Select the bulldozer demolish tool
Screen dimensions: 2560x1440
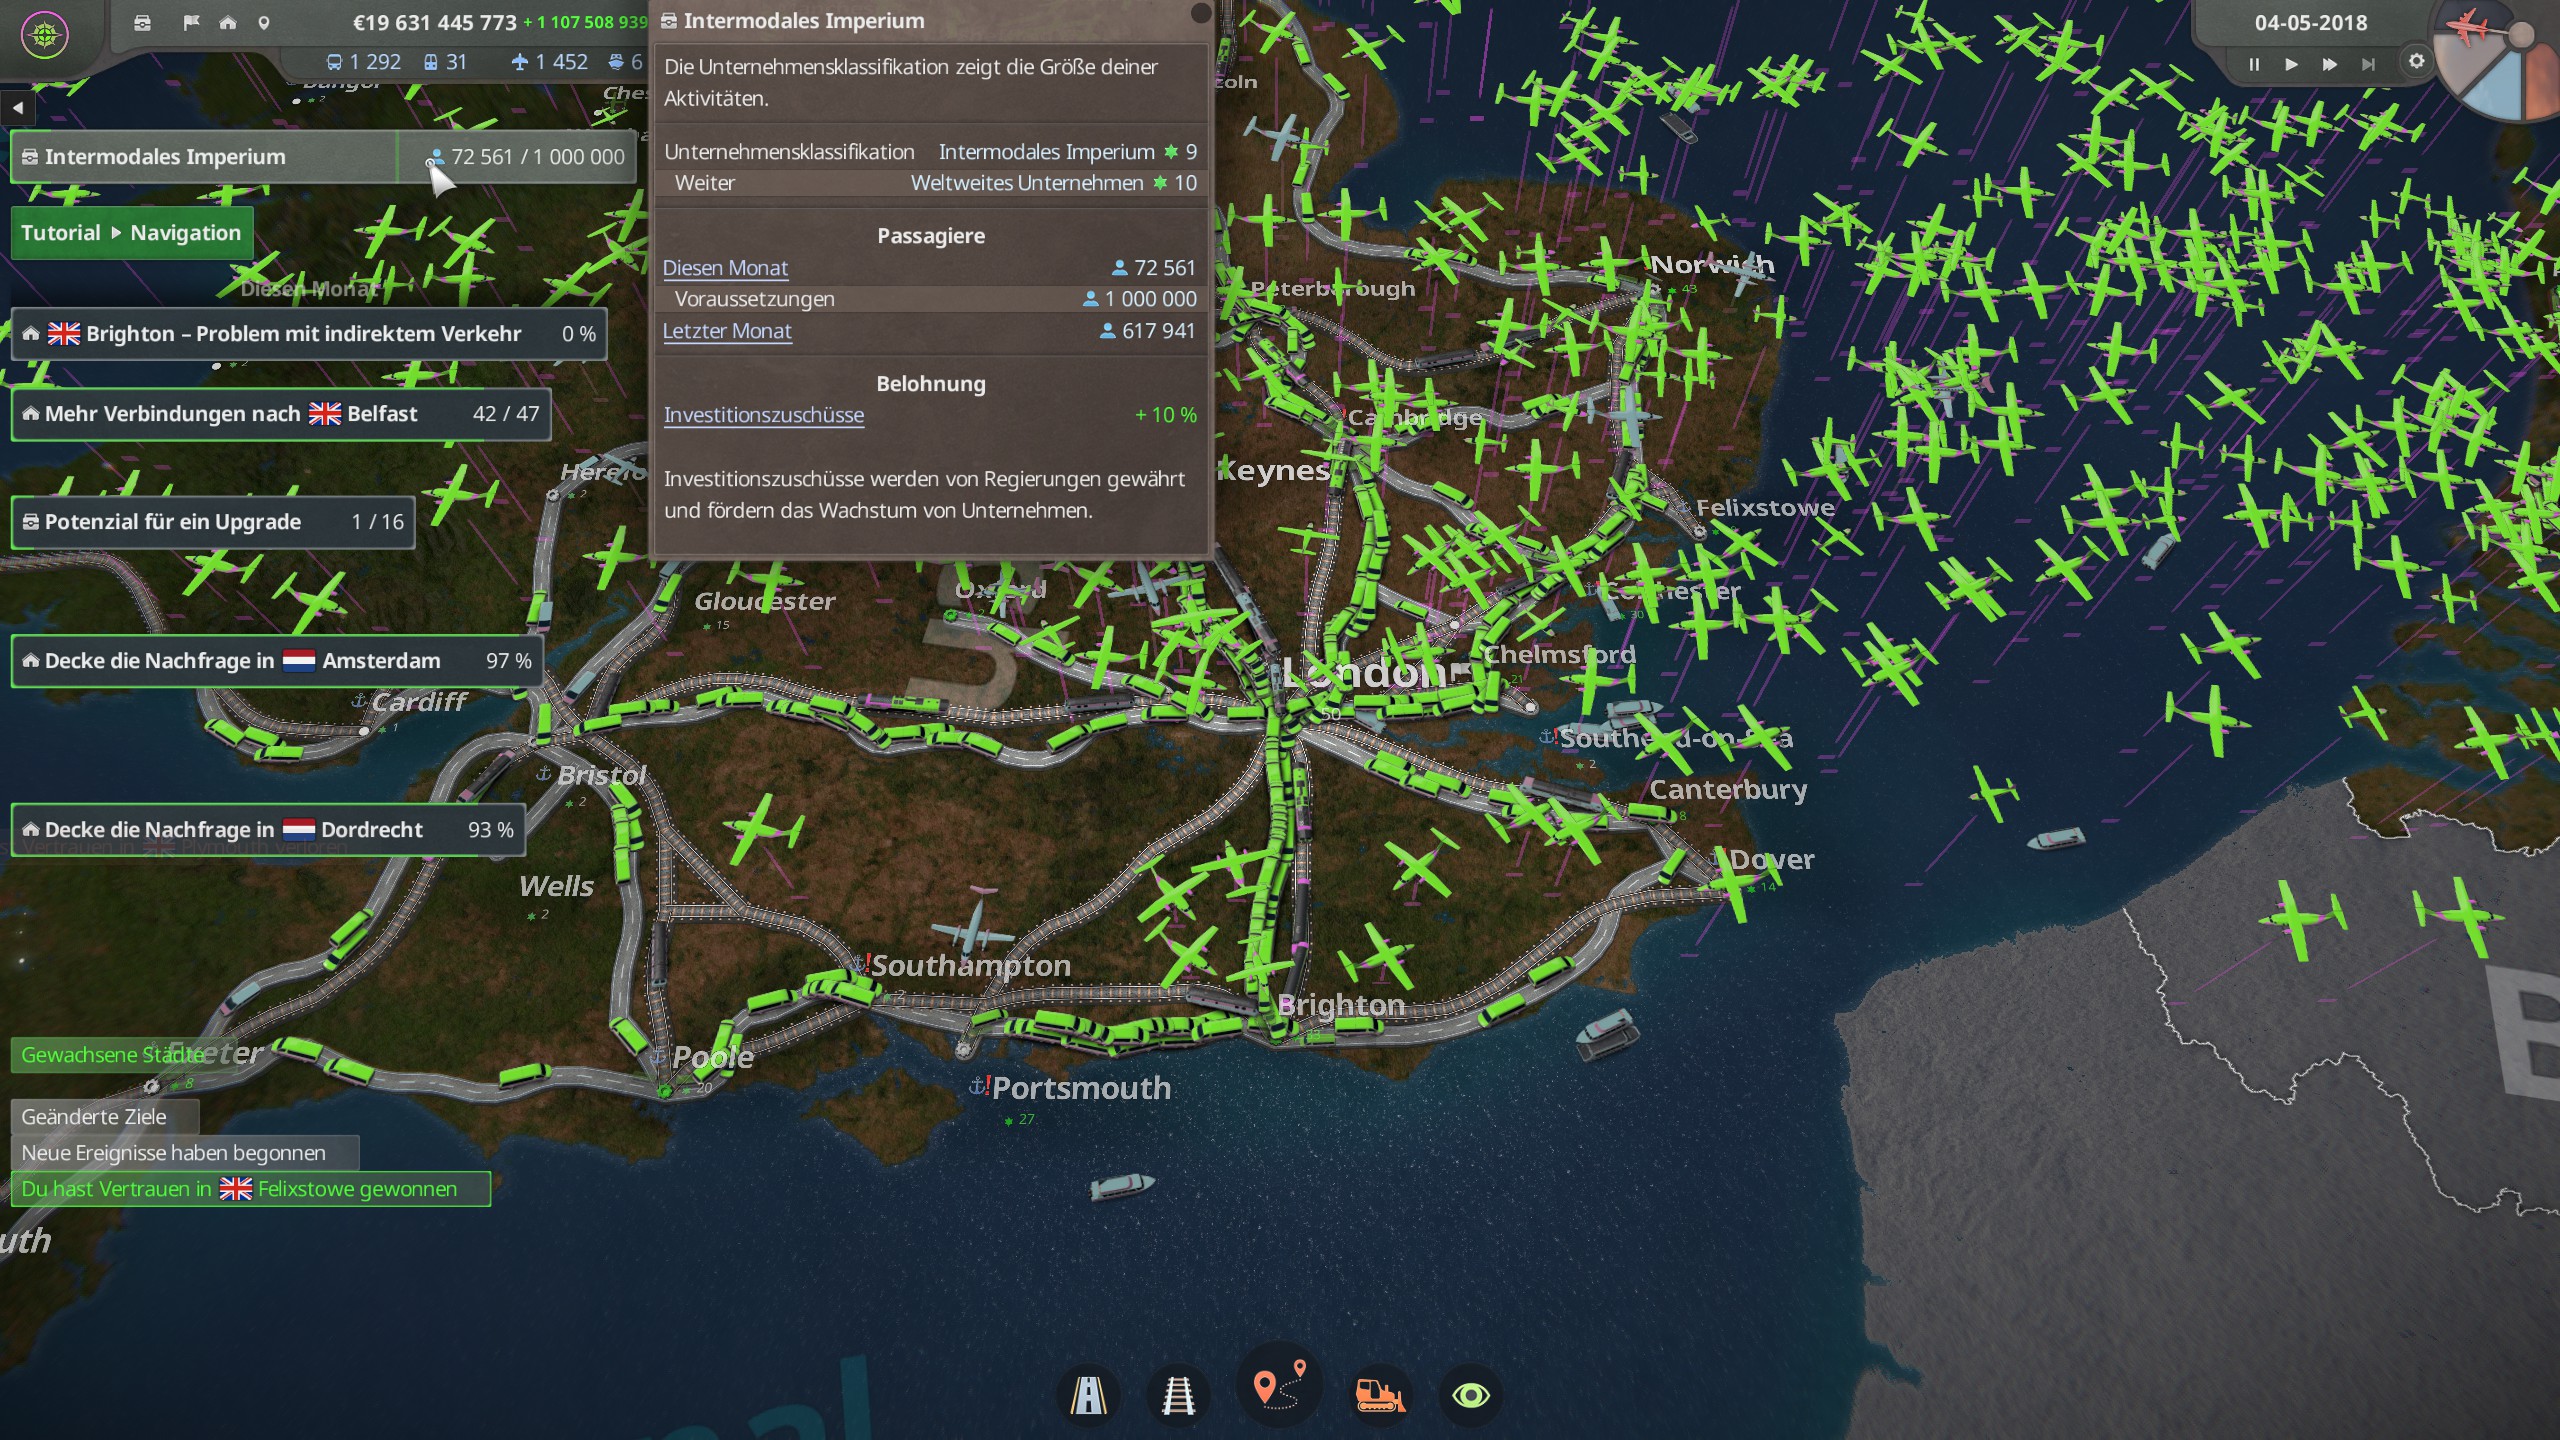pyautogui.click(x=1379, y=1395)
